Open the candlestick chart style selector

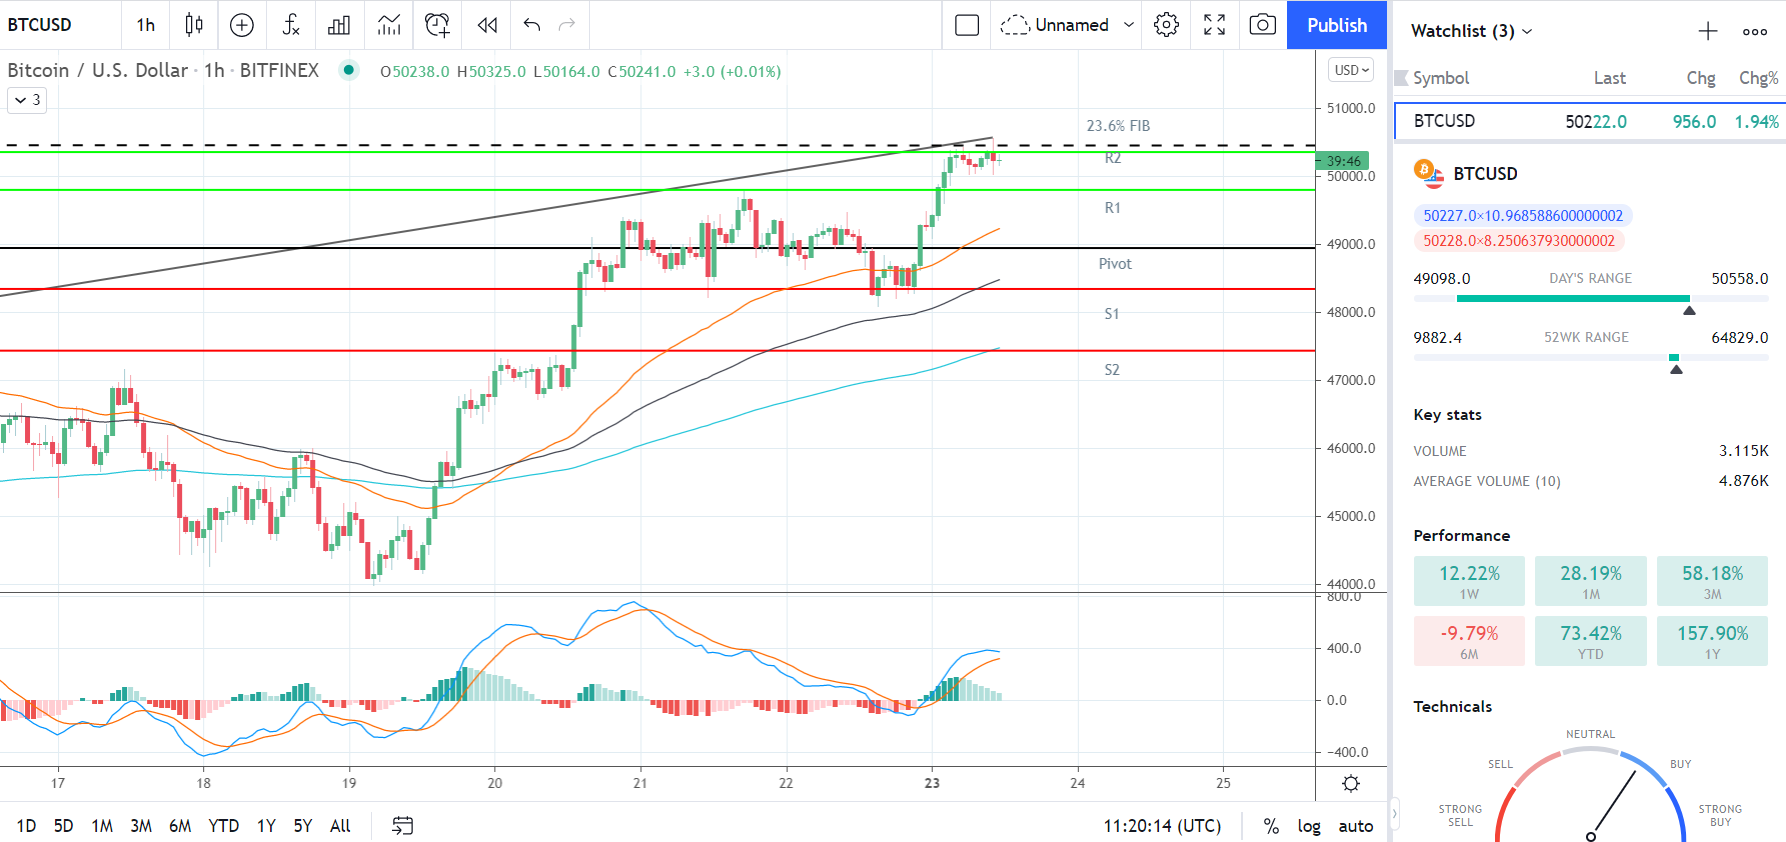point(194,25)
